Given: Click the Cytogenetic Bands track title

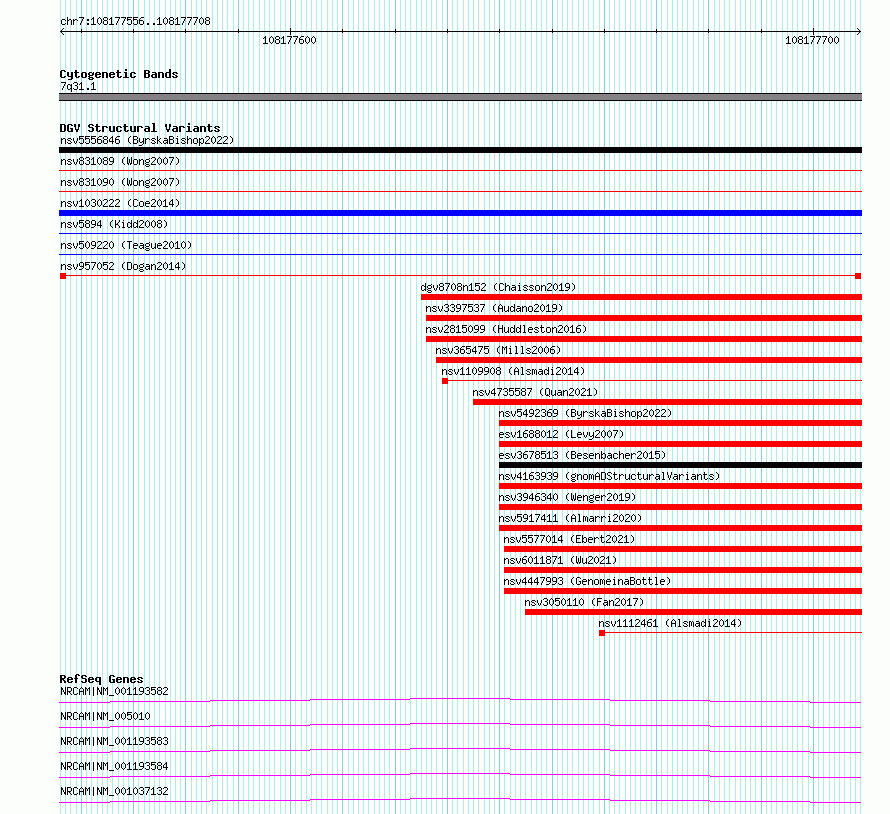Looking at the screenshot, I should (119, 74).
